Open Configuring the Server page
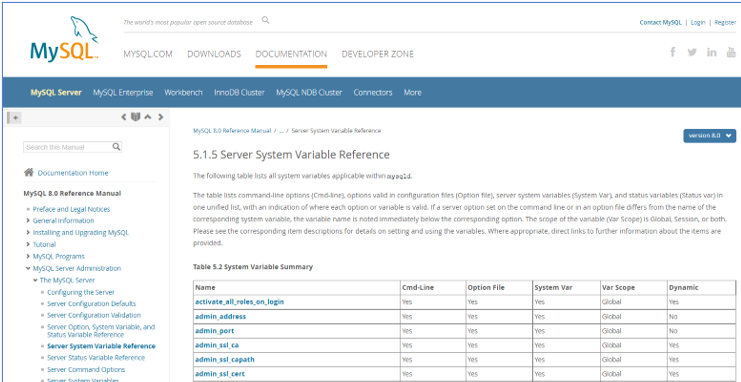 (81, 292)
